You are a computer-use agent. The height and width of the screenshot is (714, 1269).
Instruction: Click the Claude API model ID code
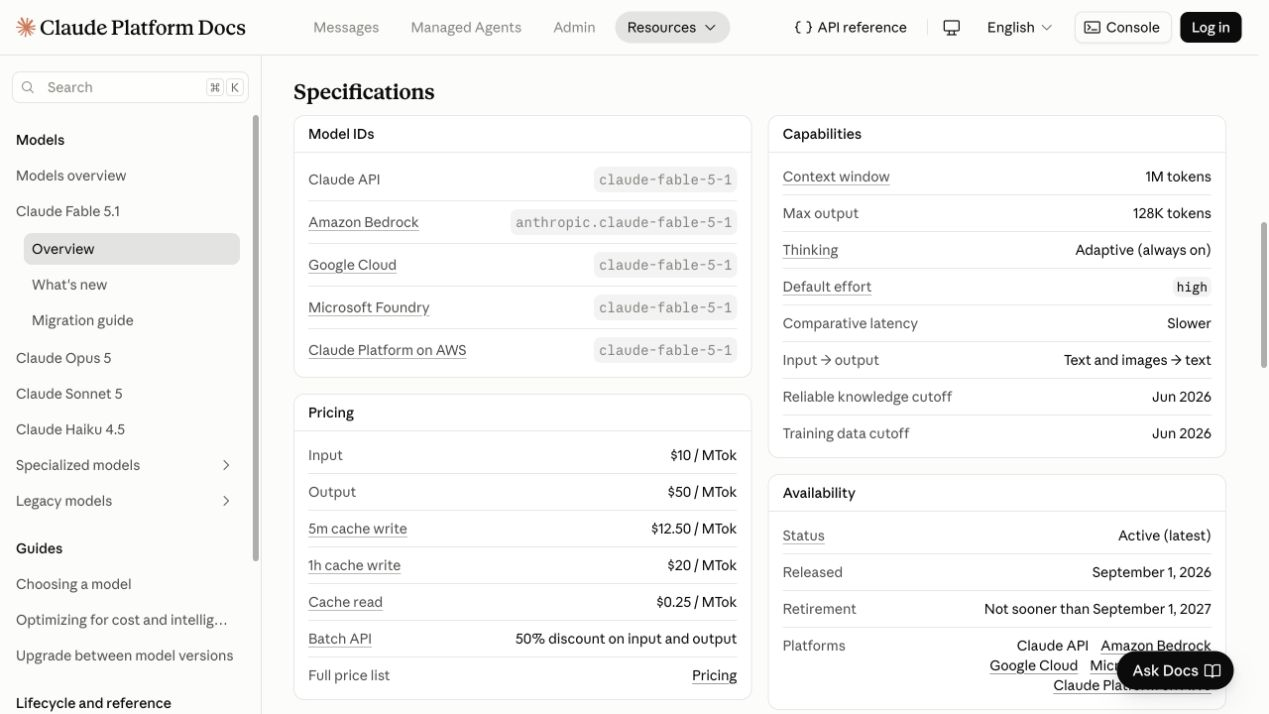pyautogui.click(x=665, y=180)
